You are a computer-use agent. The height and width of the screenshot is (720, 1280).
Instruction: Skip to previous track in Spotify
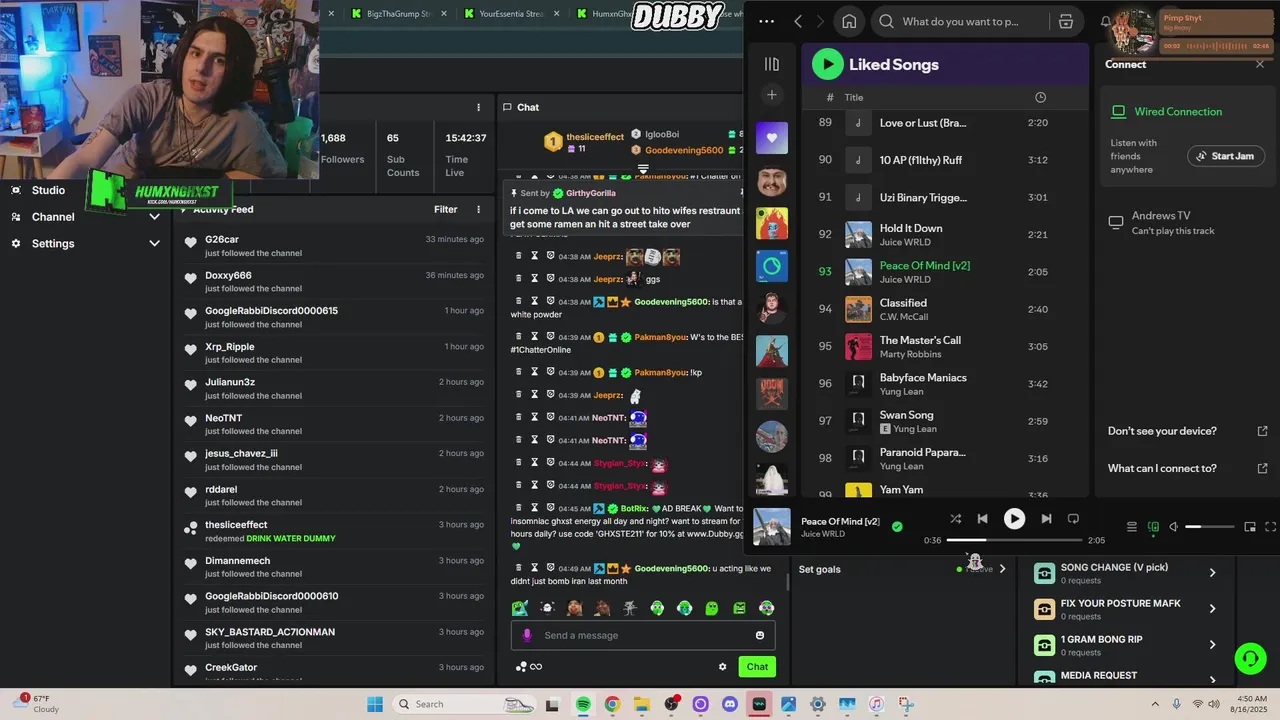coord(982,519)
